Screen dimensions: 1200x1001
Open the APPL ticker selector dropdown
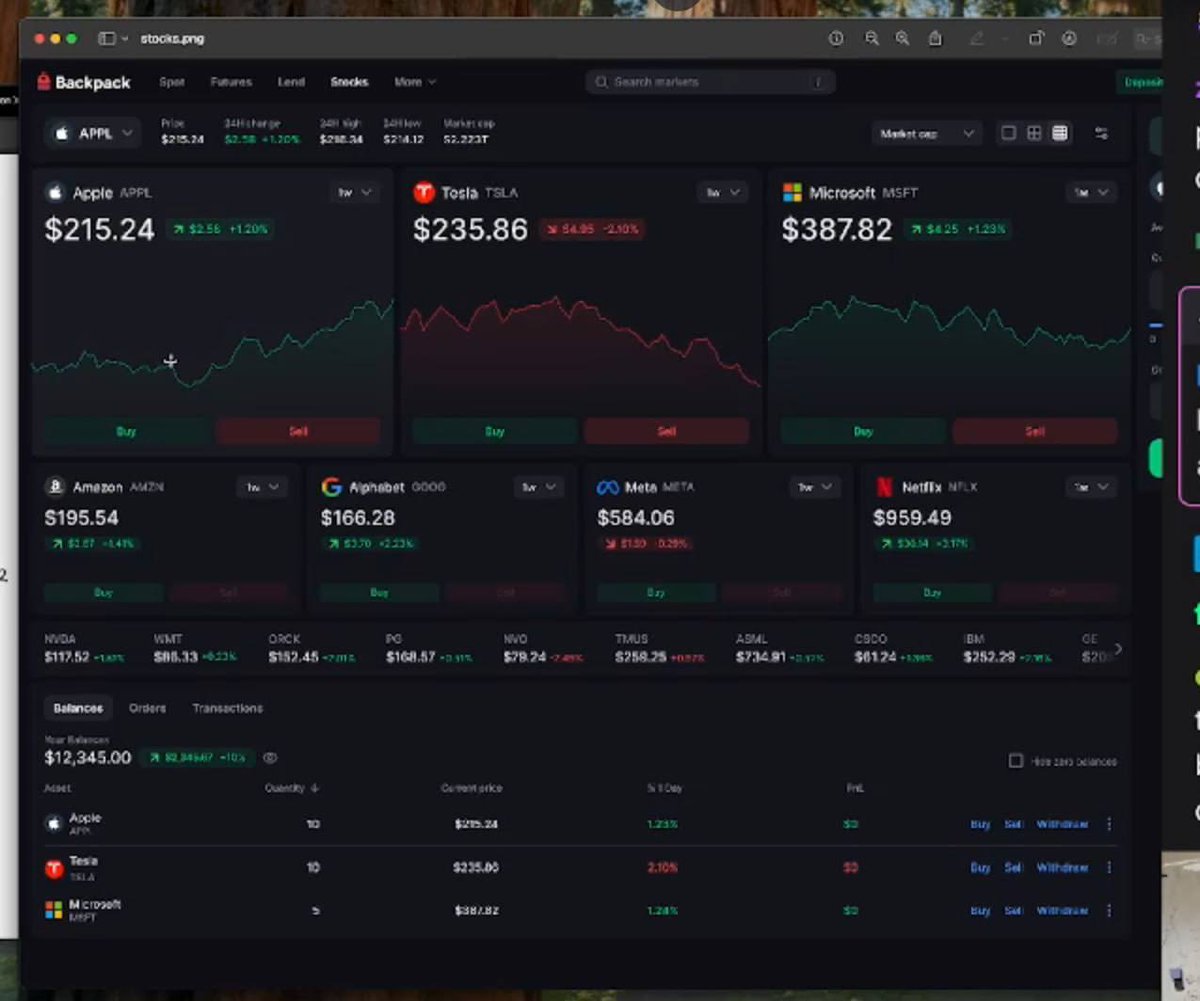click(92, 133)
